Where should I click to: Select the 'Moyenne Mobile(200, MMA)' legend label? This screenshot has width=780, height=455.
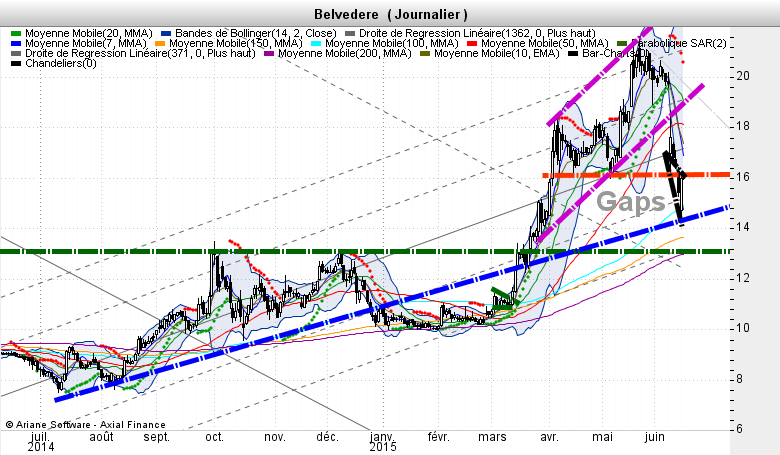(345, 53)
